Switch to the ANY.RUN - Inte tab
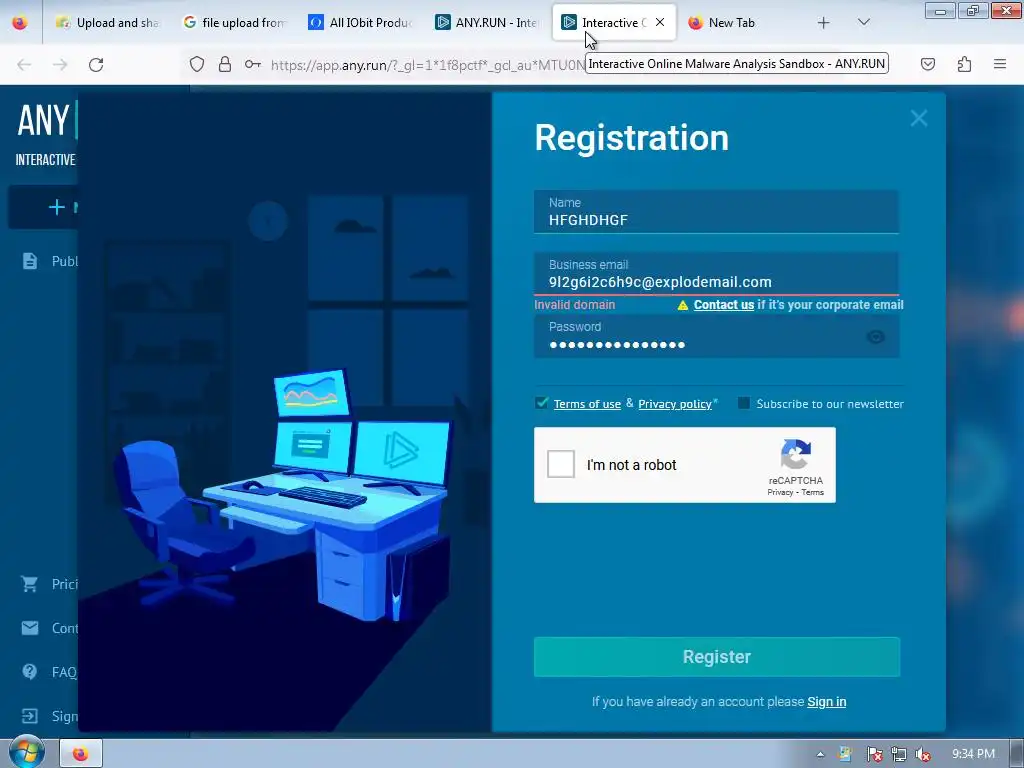Screen dimensions: 1024x768 (x=487, y=23)
